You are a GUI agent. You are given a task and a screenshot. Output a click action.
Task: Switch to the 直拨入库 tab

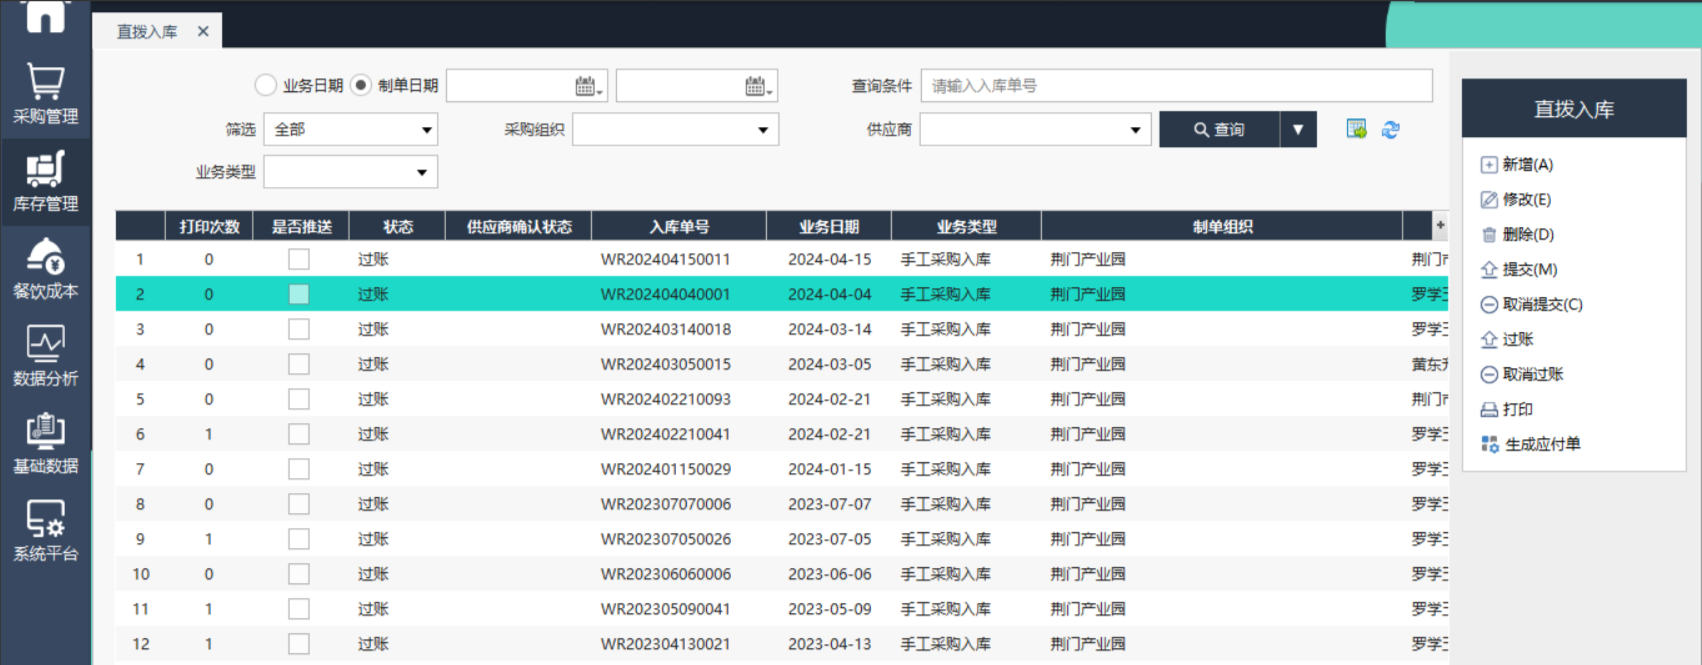[147, 32]
